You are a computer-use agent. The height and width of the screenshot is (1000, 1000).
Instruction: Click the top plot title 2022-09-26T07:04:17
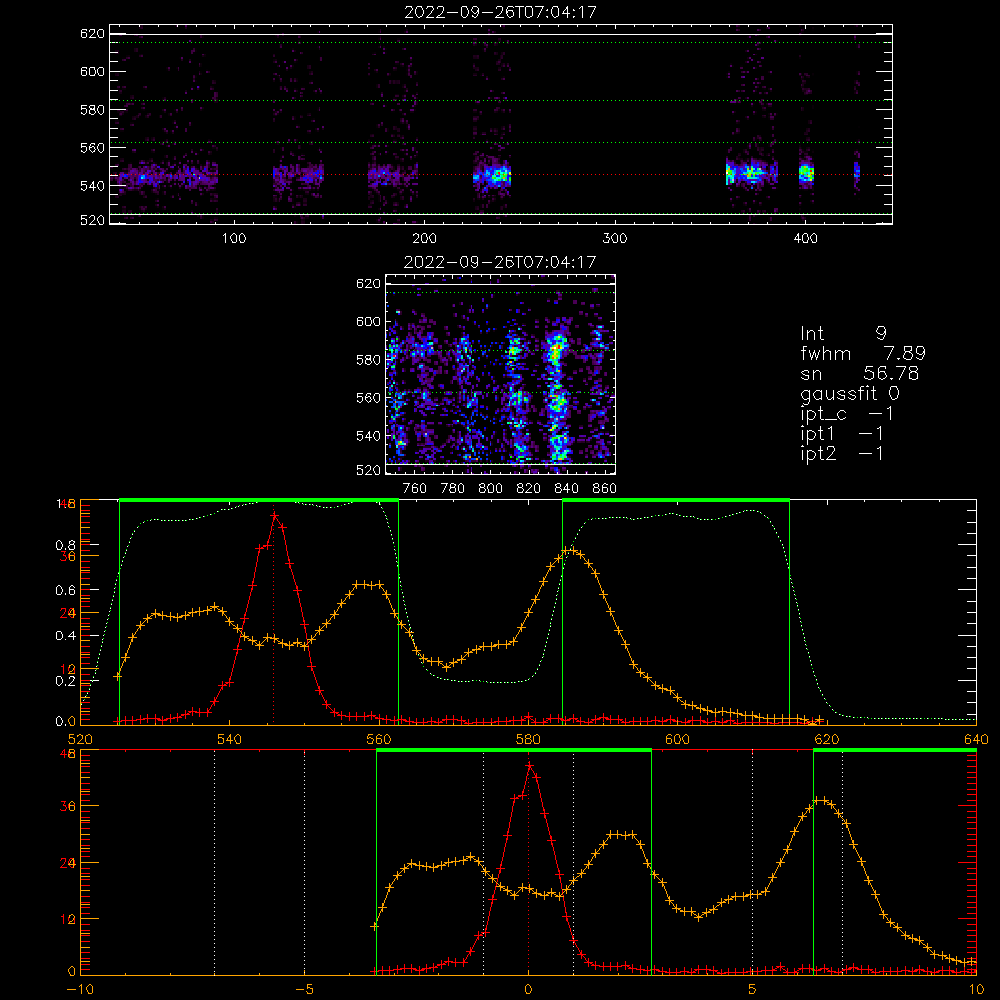[501, 12]
